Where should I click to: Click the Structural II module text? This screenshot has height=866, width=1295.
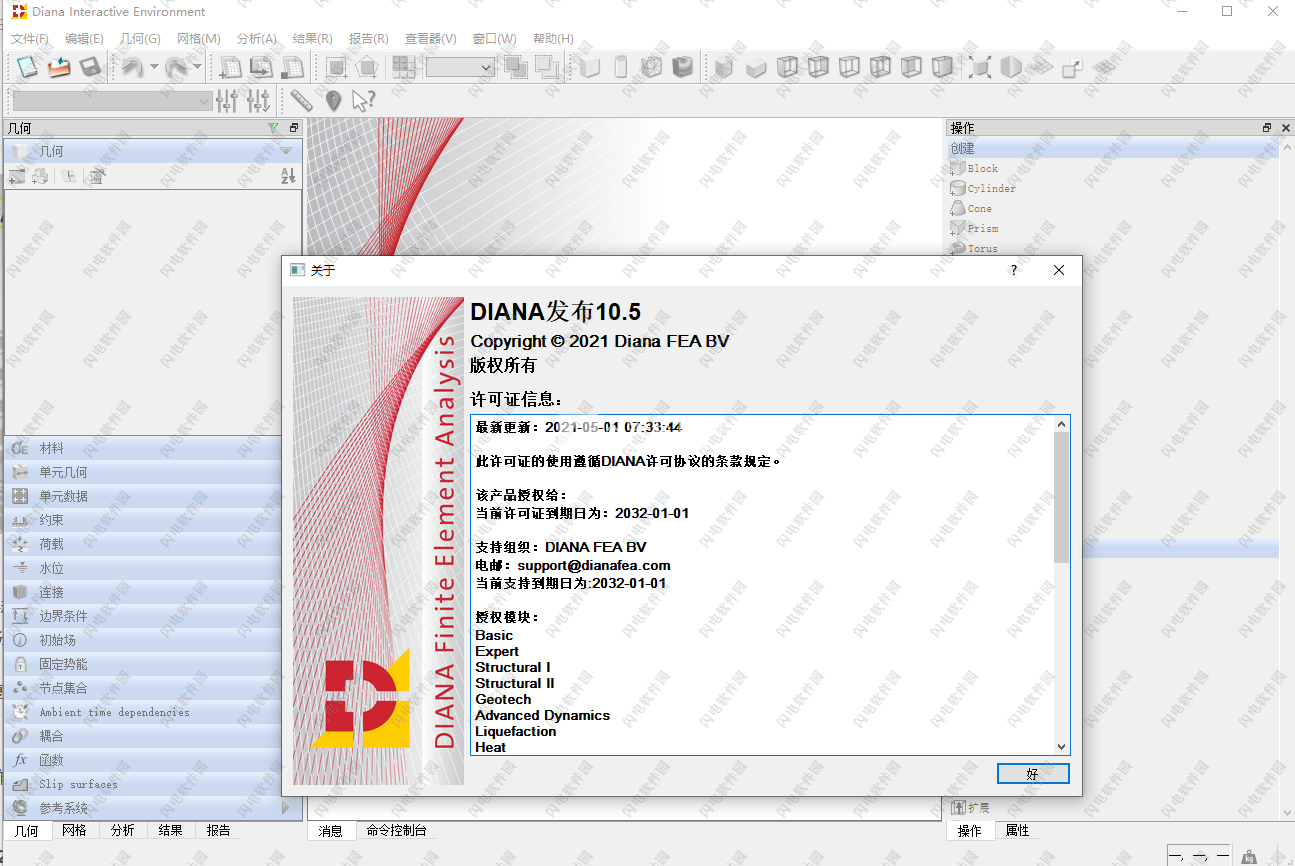515,683
